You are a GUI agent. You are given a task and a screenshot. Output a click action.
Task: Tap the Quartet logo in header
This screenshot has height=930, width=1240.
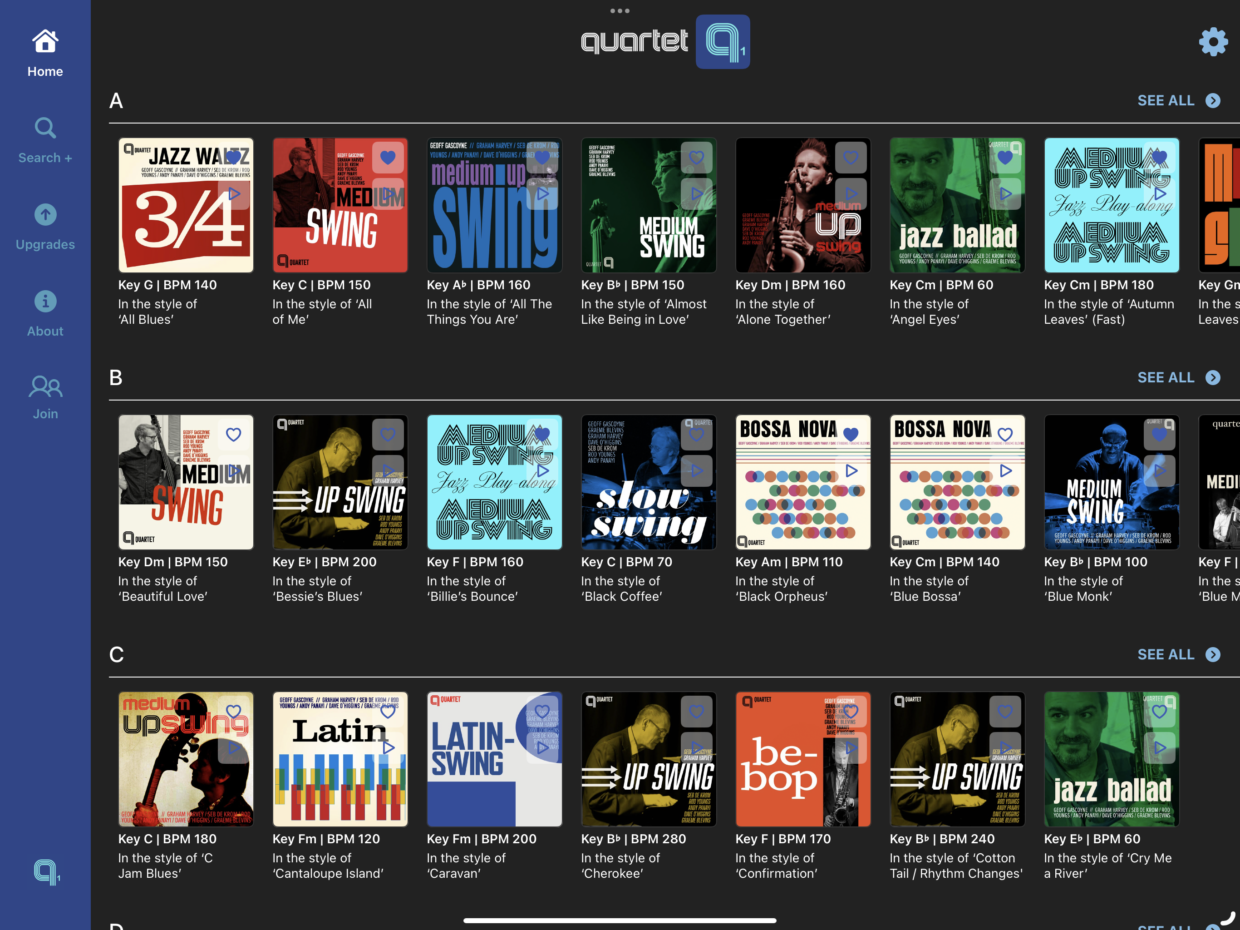(x=664, y=42)
